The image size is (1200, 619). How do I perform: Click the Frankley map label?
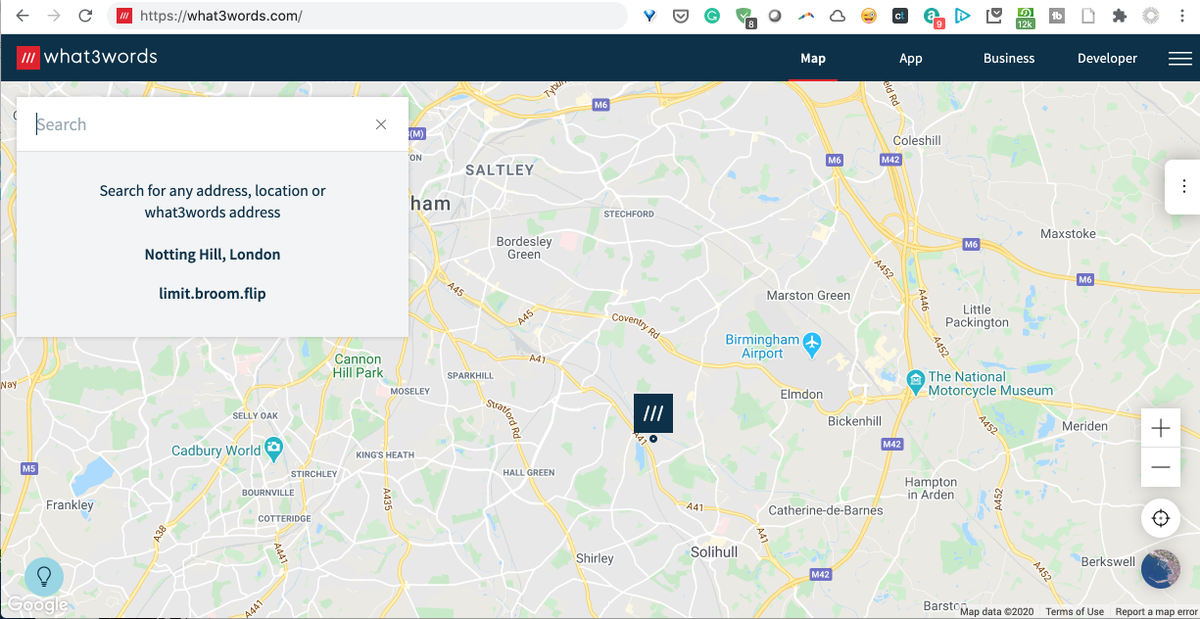click(x=70, y=505)
